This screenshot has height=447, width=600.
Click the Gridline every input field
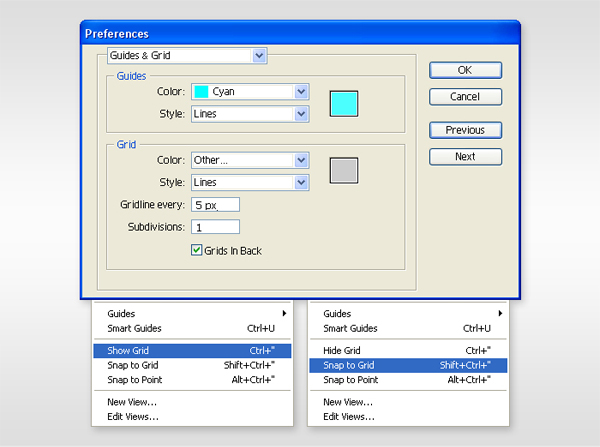pos(215,205)
